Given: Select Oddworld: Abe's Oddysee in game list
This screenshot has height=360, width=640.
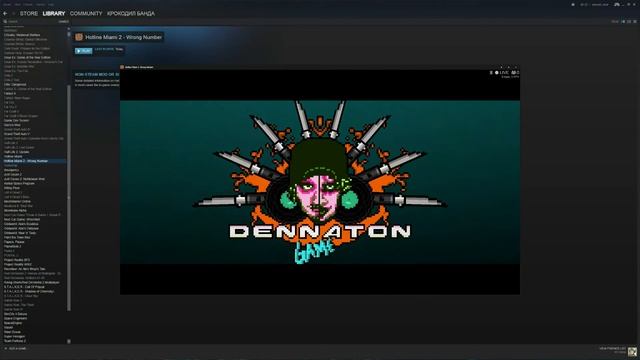Looking at the screenshot, I should 21,229.
